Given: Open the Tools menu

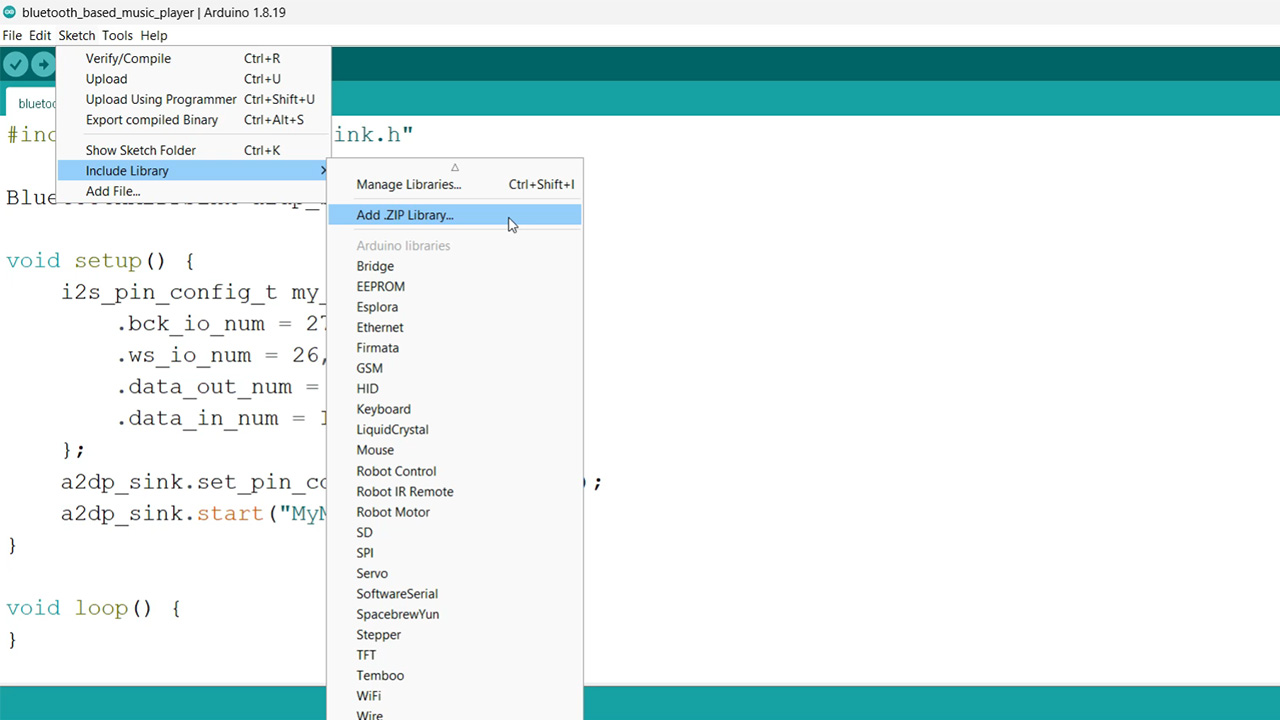Looking at the screenshot, I should (117, 35).
